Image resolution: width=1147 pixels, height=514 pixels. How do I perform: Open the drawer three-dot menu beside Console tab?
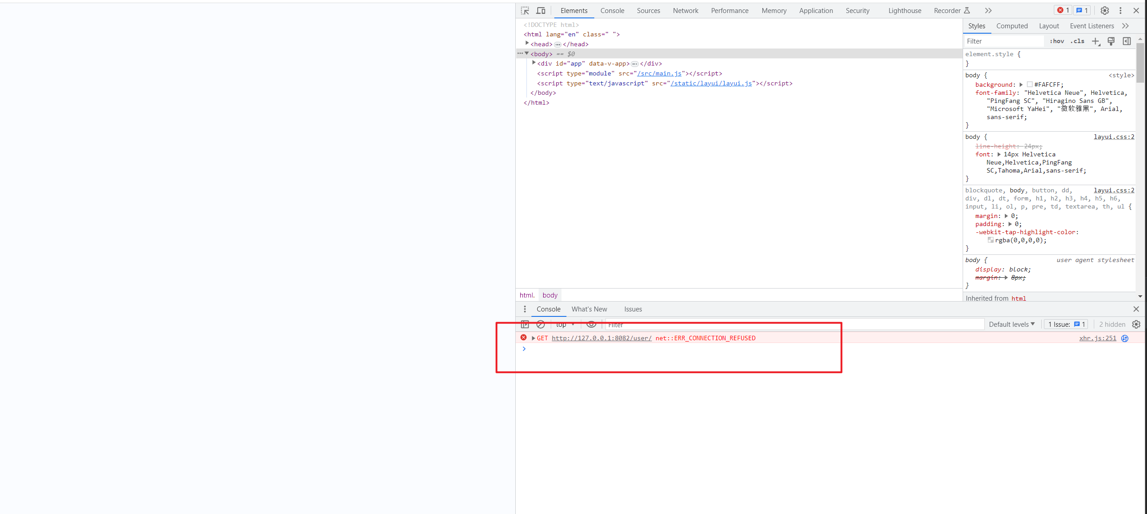point(524,309)
